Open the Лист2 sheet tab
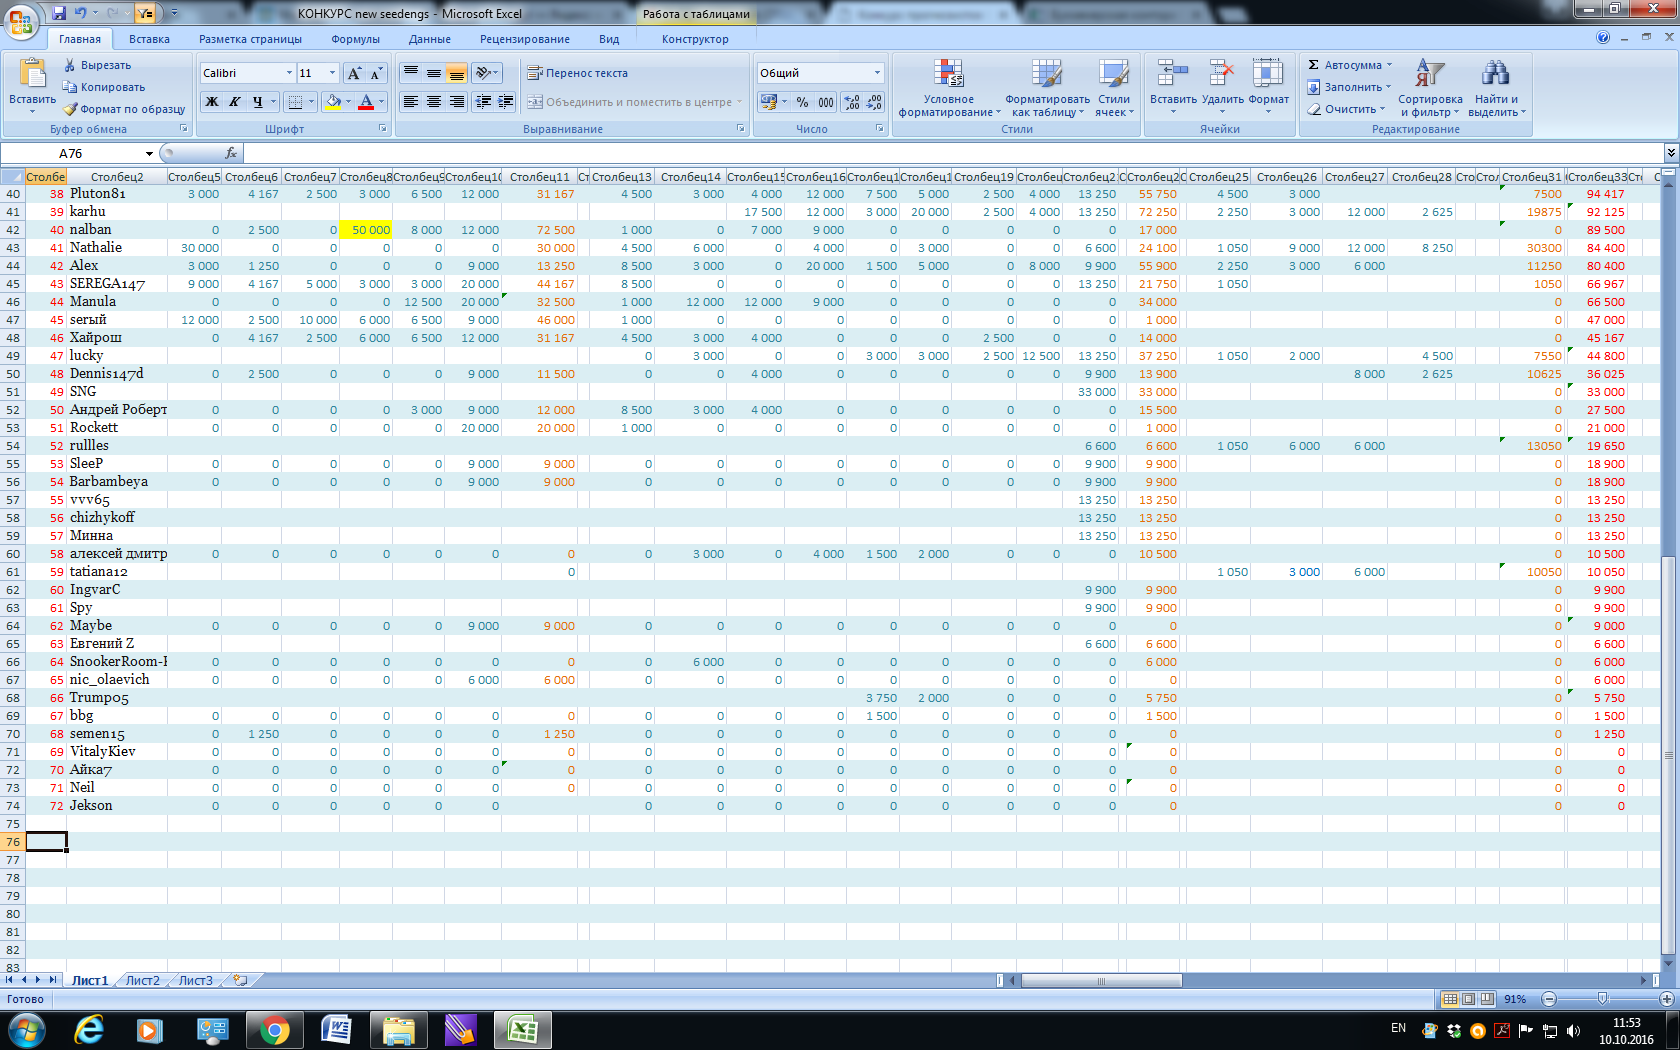Image resolution: width=1680 pixels, height=1050 pixels. [x=142, y=981]
